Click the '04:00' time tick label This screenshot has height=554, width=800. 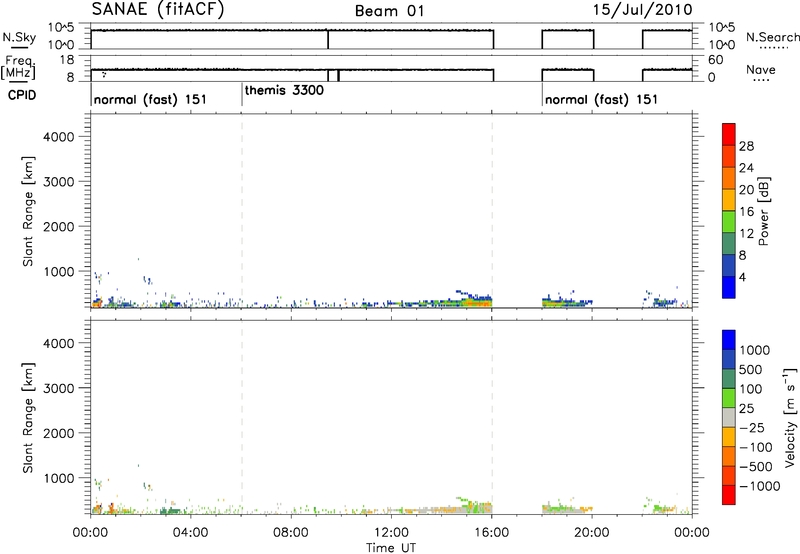tap(190, 533)
